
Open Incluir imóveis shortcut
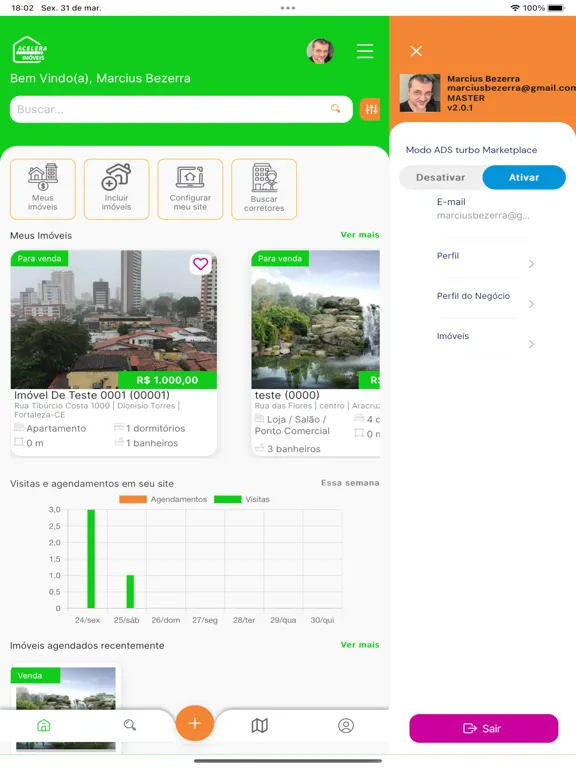(x=117, y=189)
